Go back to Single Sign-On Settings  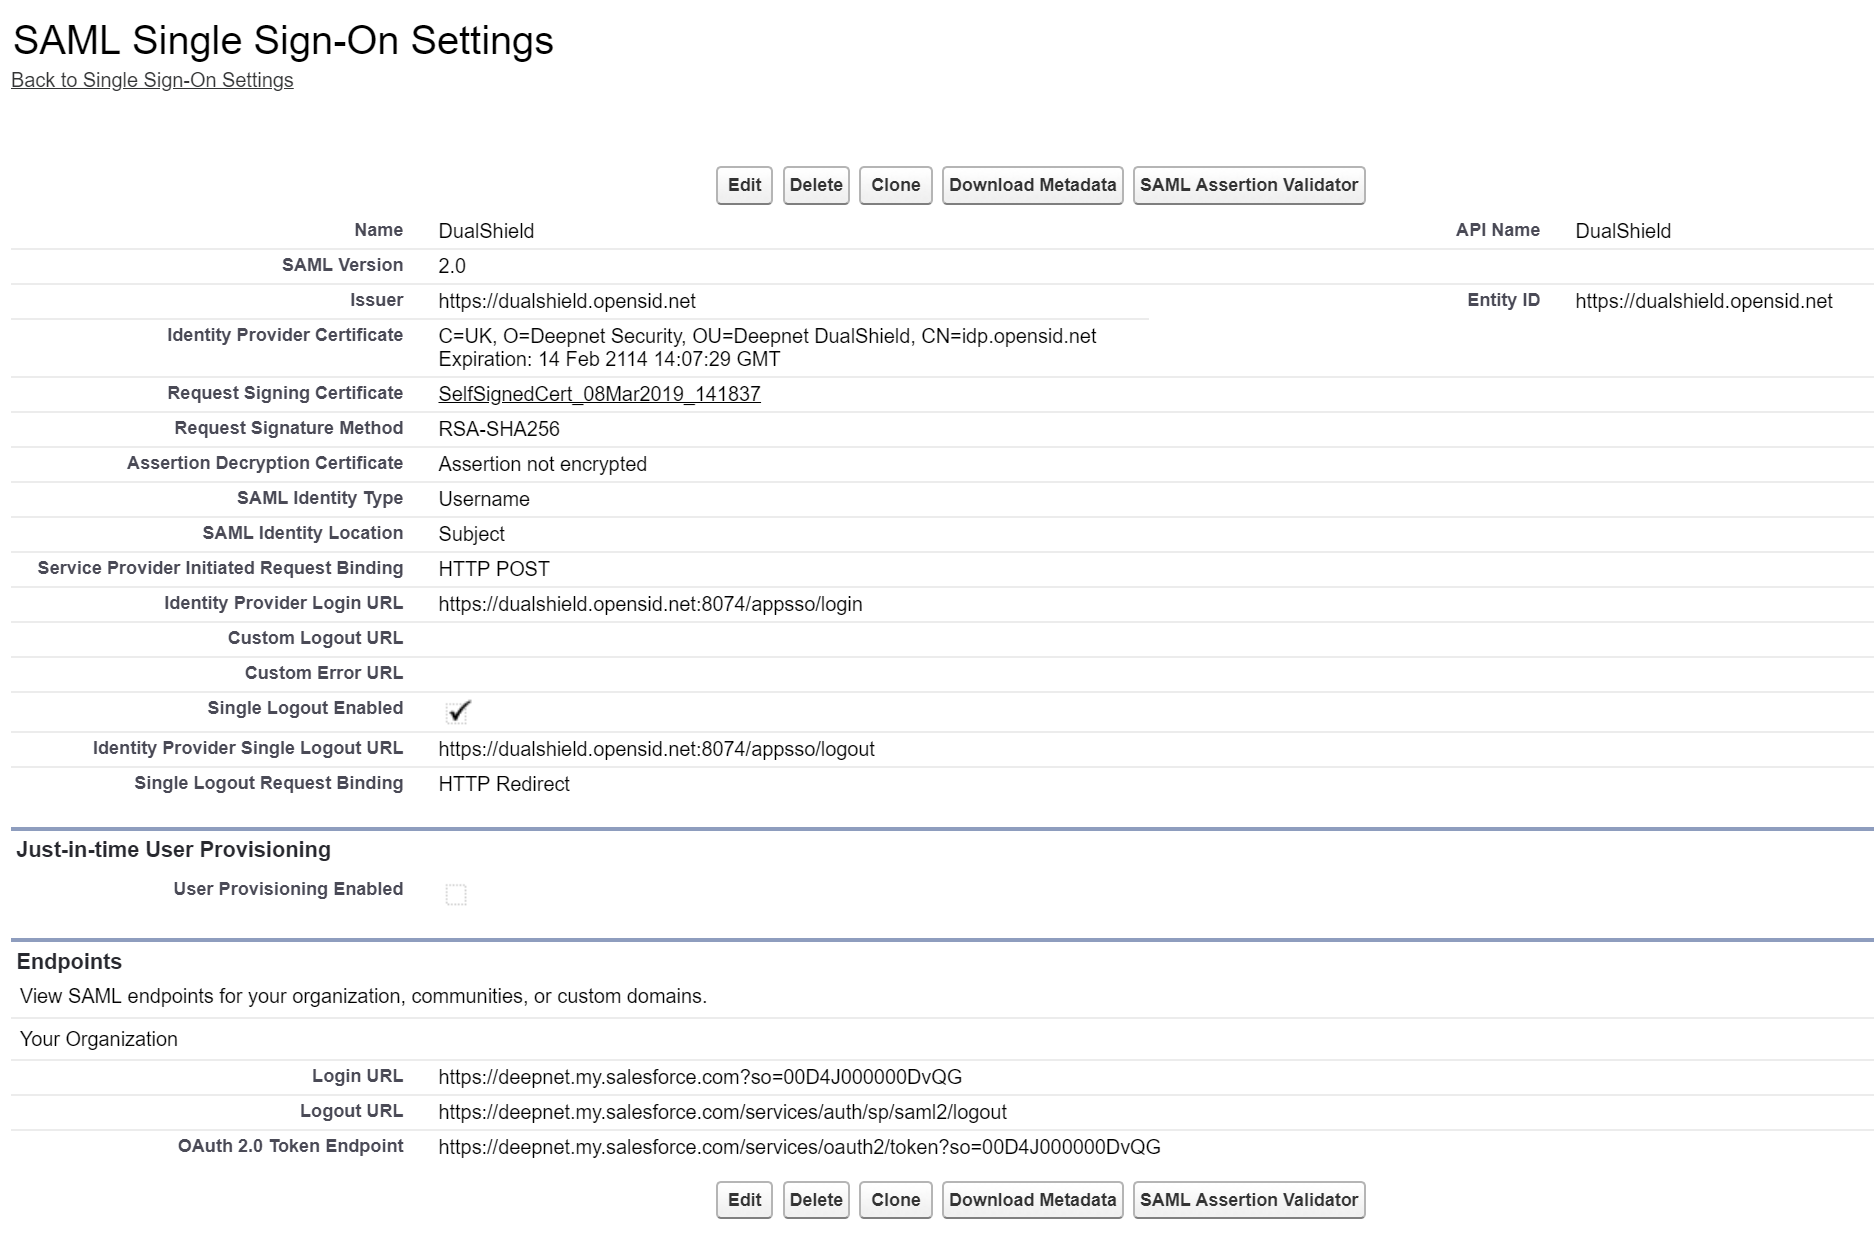[152, 80]
